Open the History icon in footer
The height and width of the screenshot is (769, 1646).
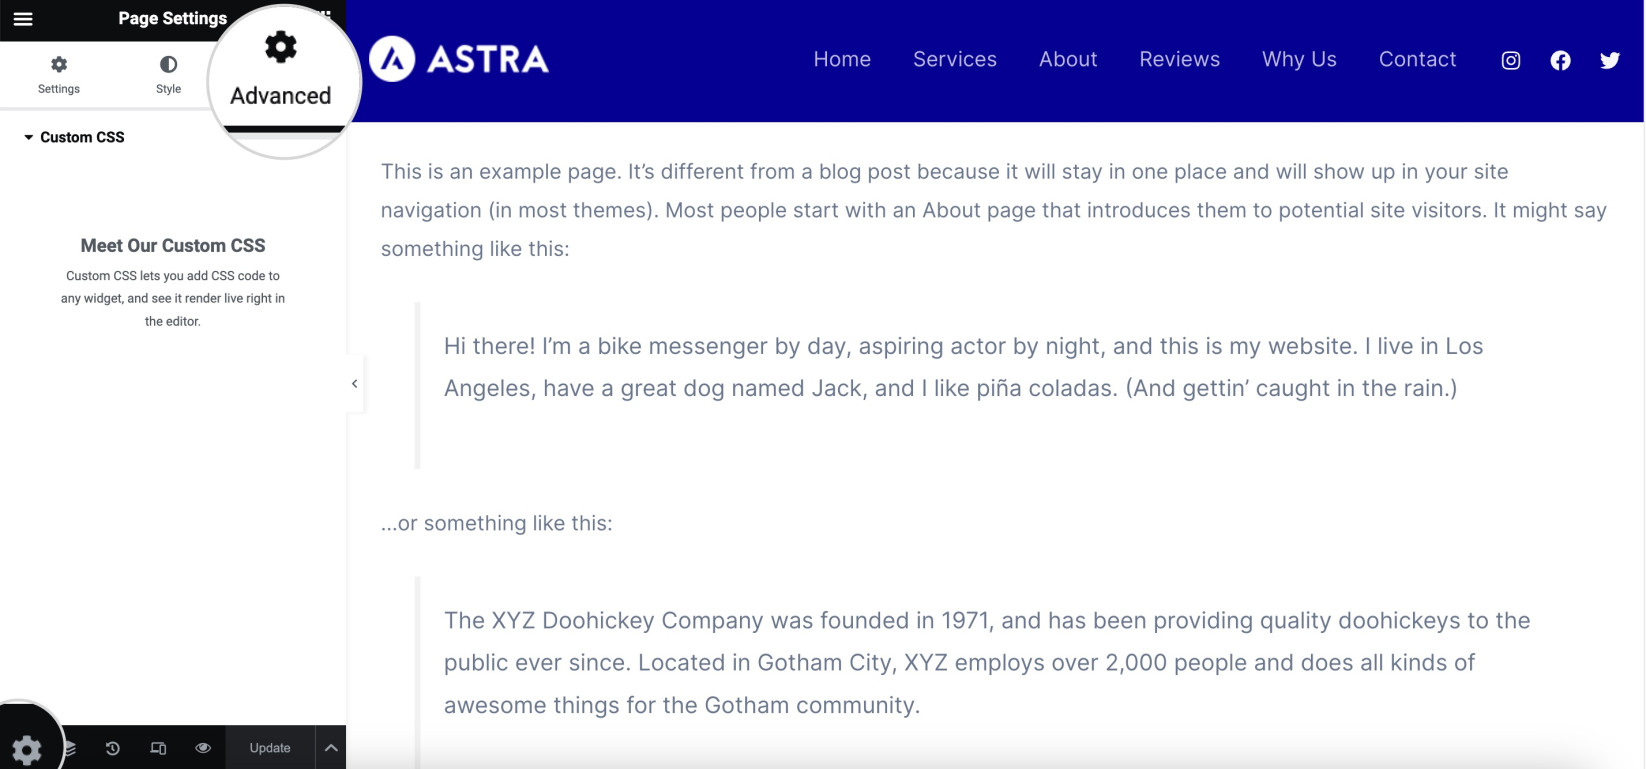113,748
